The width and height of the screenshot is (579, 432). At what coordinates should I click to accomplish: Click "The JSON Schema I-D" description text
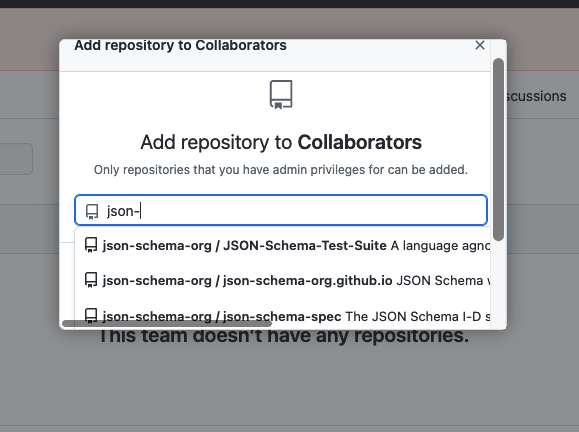click(413, 316)
